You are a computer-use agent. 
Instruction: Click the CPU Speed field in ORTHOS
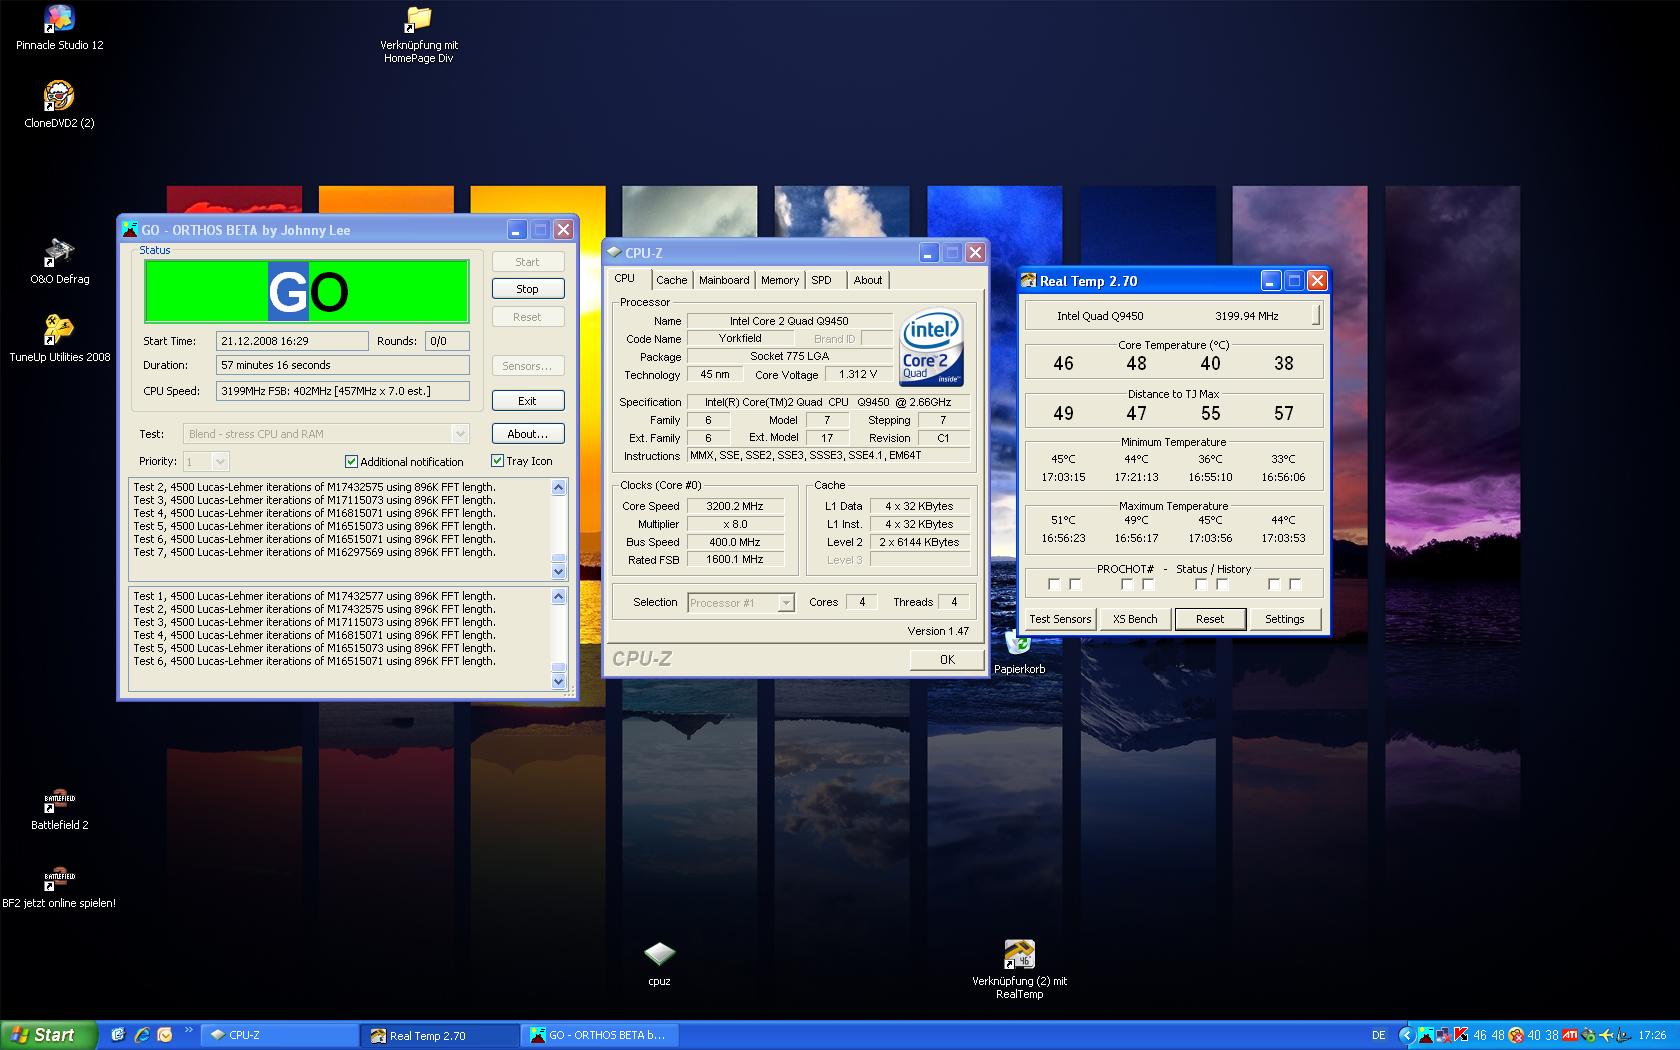(343, 391)
